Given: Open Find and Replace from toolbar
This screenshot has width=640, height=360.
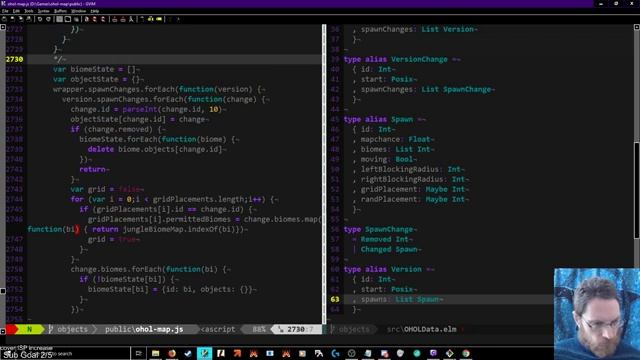Looking at the screenshot, I should pos(87,19).
